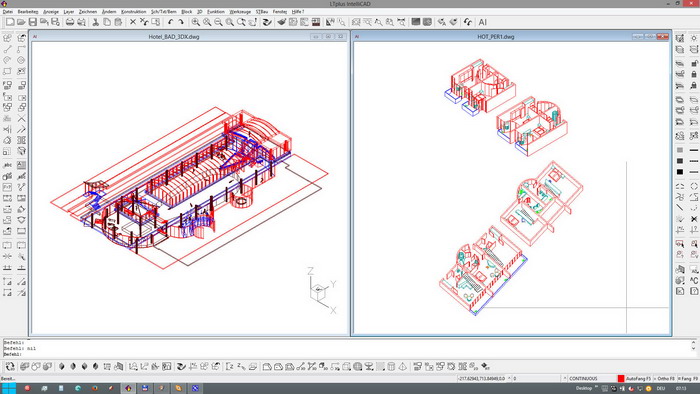Toggle Ortho F8 mode in status bar

click(665, 378)
